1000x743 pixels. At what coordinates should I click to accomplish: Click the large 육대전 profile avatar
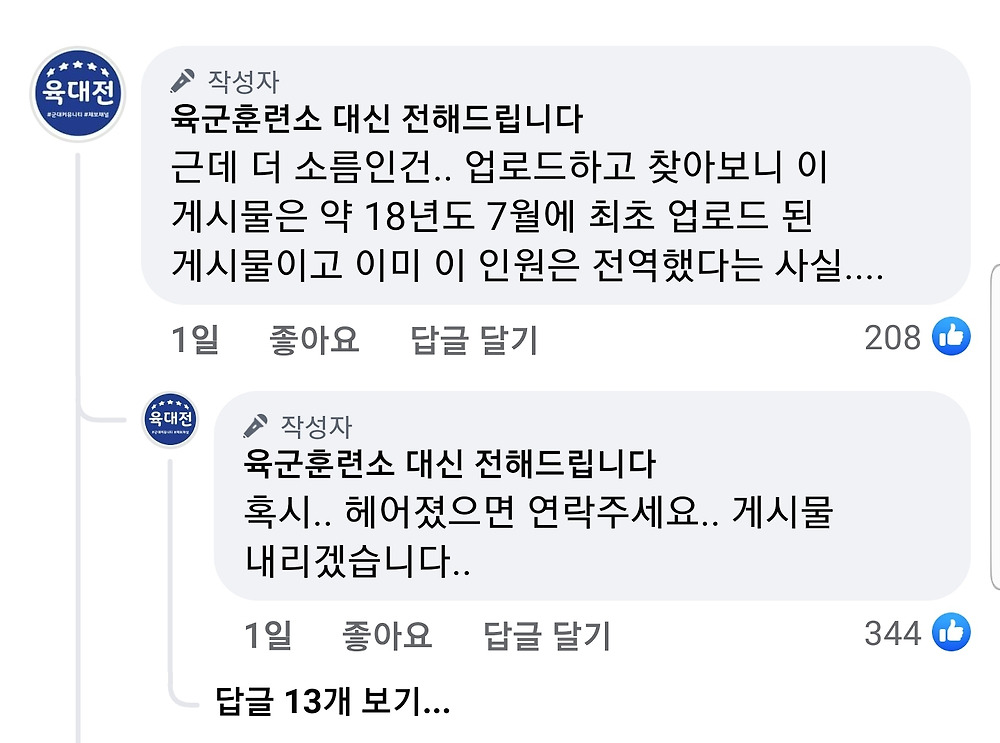pyautogui.click(x=78, y=95)
